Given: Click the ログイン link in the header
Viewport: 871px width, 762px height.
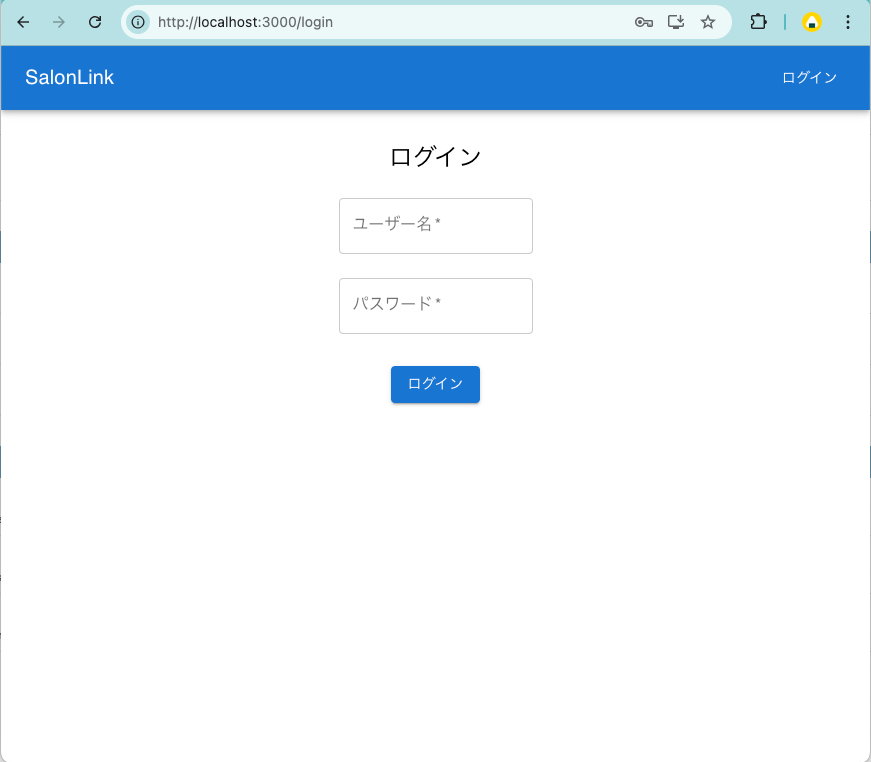Looking at the screenshot, I should point(809,77).
